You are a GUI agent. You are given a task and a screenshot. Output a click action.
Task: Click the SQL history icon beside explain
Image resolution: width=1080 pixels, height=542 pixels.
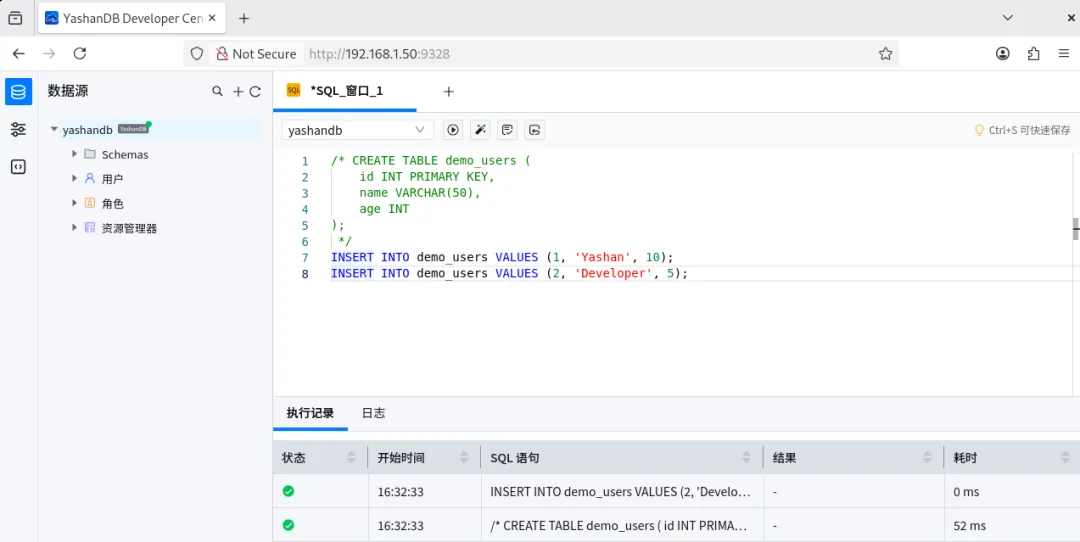click(535, 129)
